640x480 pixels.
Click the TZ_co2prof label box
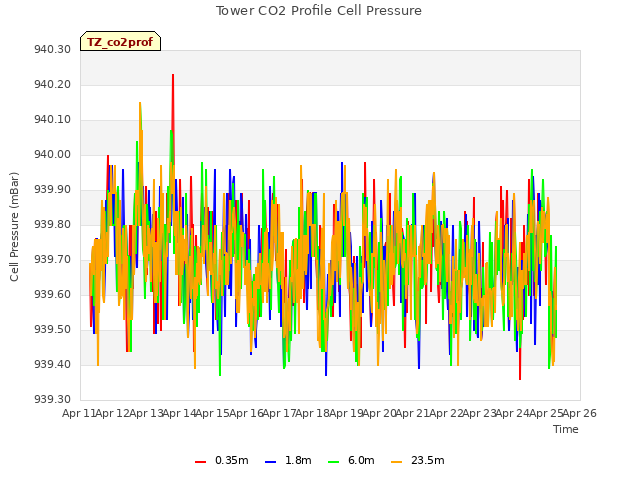click(x=120, y=41)
